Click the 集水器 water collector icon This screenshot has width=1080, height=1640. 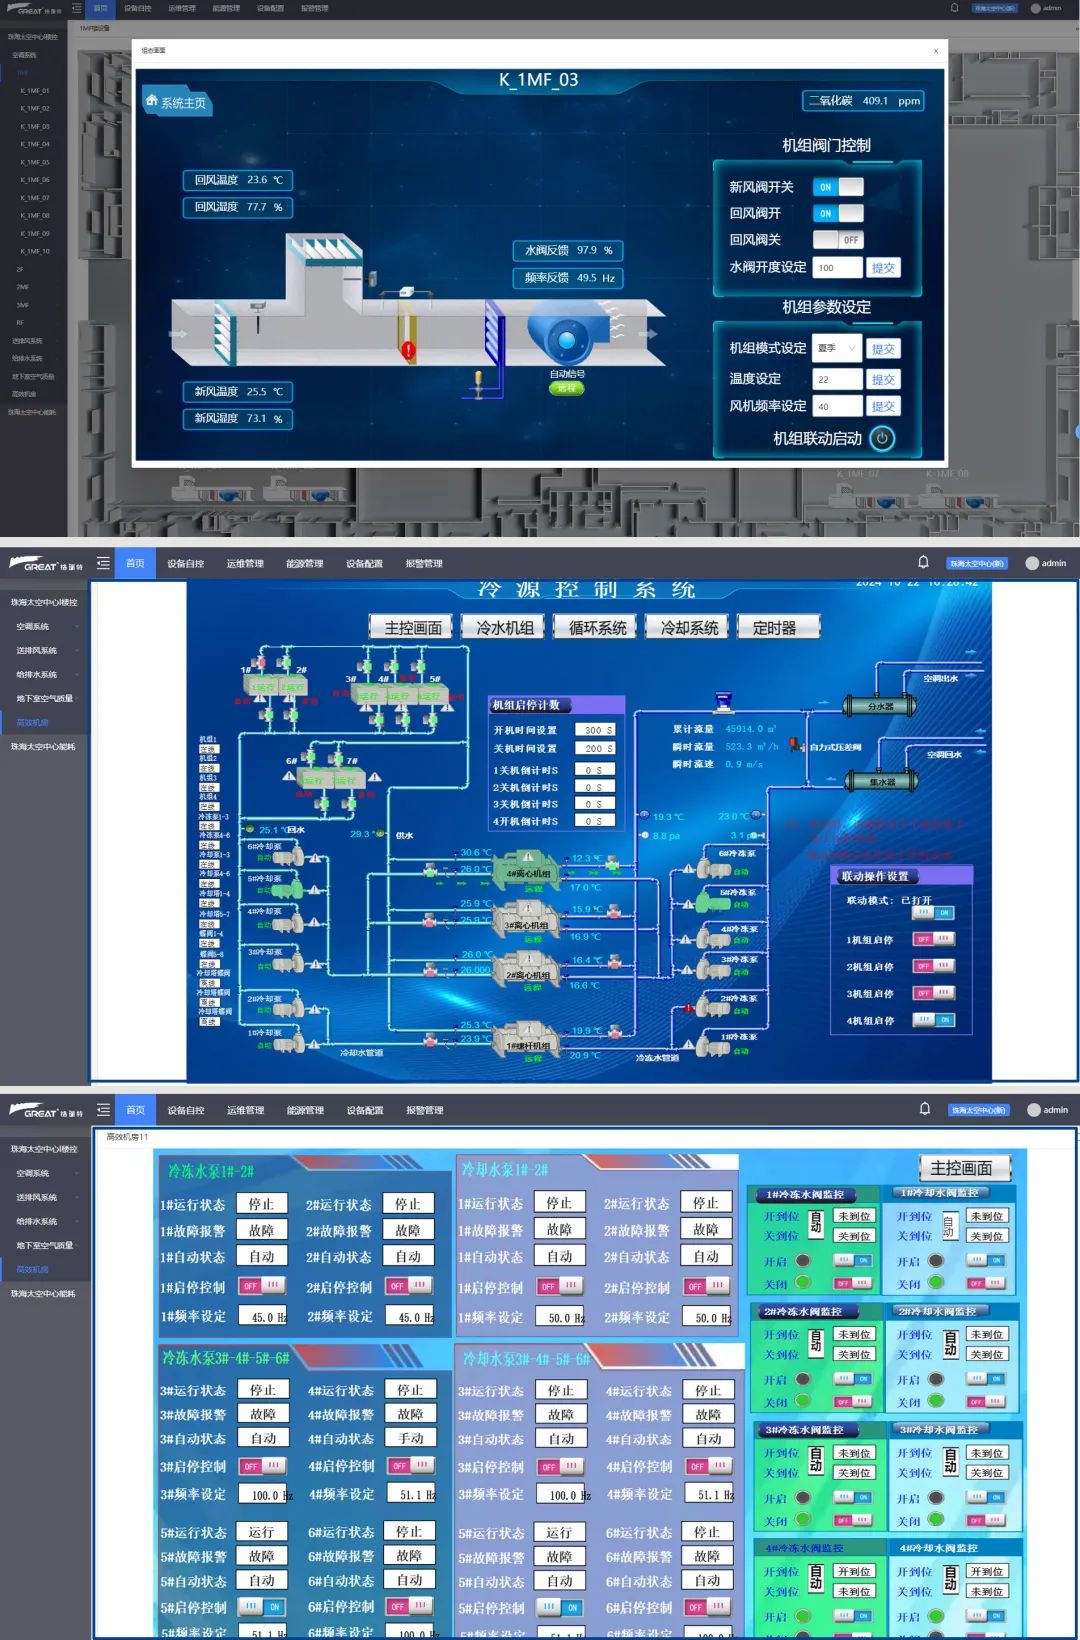click(x=882, y=782)
